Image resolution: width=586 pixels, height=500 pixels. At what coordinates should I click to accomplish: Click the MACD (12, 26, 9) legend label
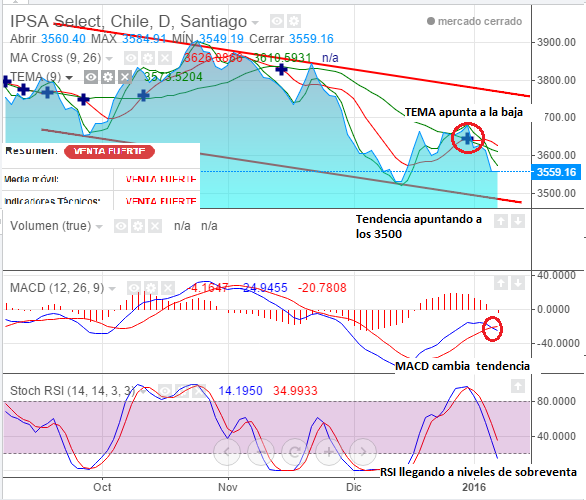[57, 288]
